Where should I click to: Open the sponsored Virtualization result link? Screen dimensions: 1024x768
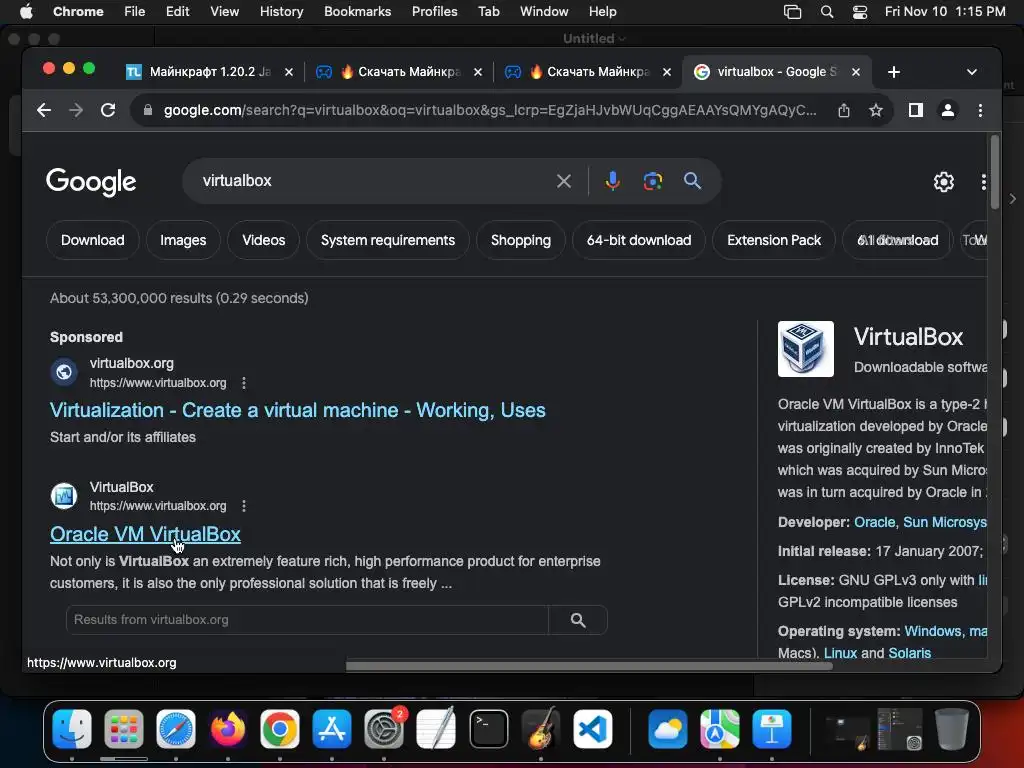pos(298,410)
